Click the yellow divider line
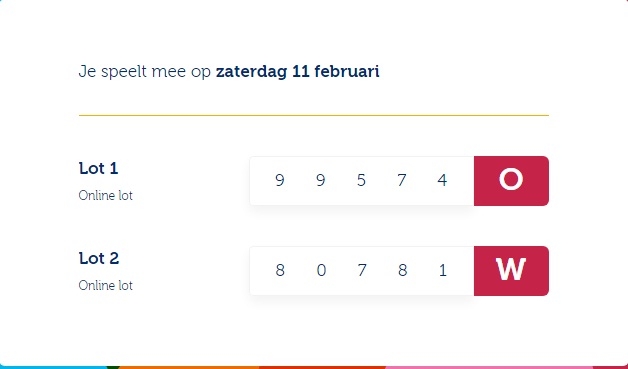Image resolution: width=628 pixels, height=369 pixels. pyautogui.click(x=314, y=115)
